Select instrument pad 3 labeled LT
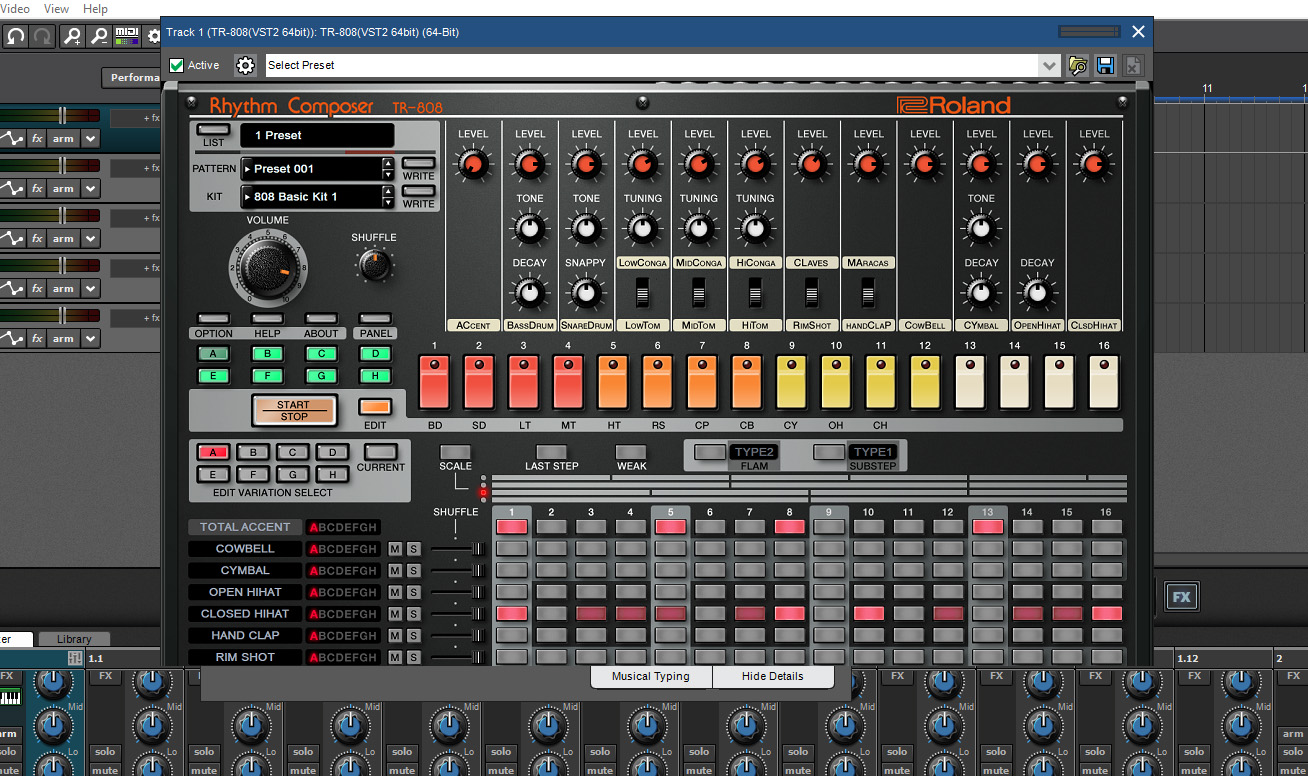 tap(524, 382)
